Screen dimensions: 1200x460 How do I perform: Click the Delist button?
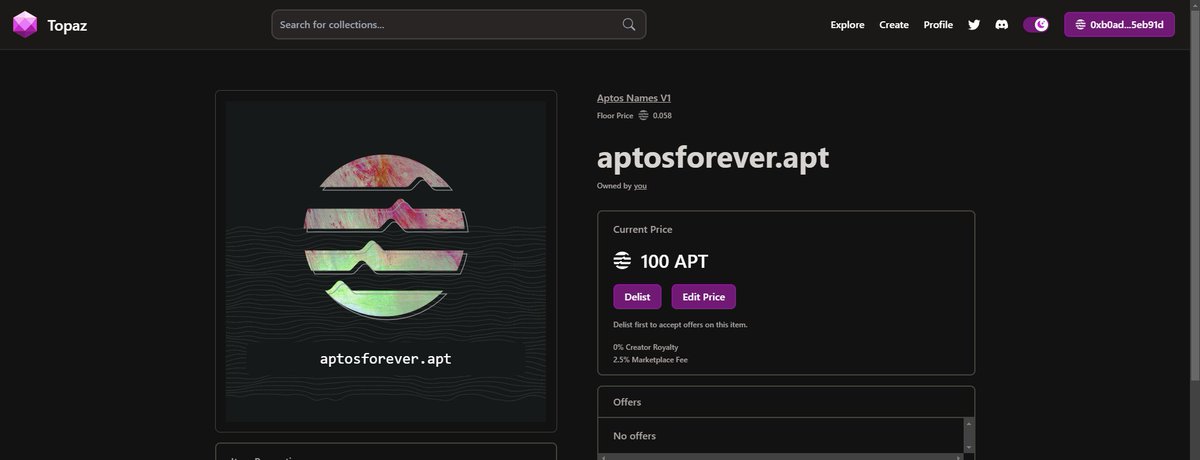pyautogui.click(x=637, y=297)
